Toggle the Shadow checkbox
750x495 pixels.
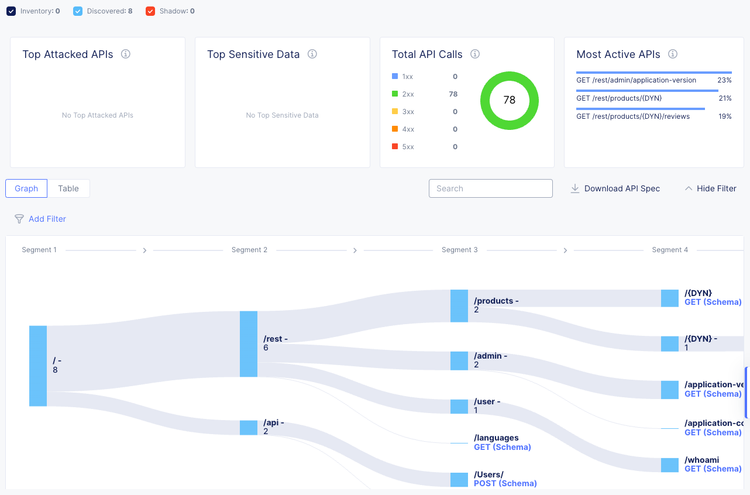pos(150,11)
